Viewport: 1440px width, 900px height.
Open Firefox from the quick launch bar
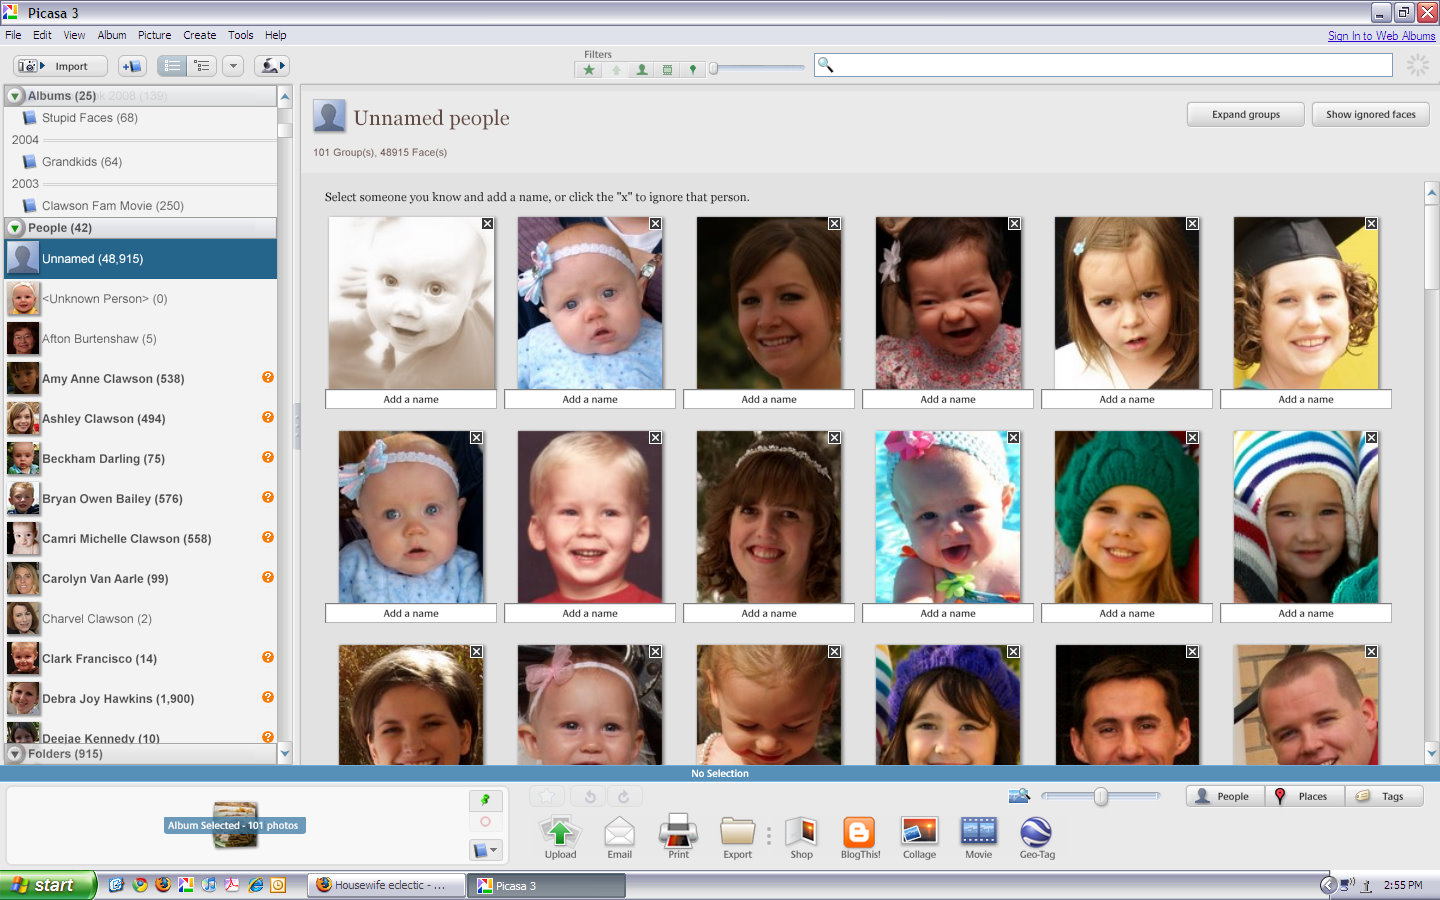[162, 885]
